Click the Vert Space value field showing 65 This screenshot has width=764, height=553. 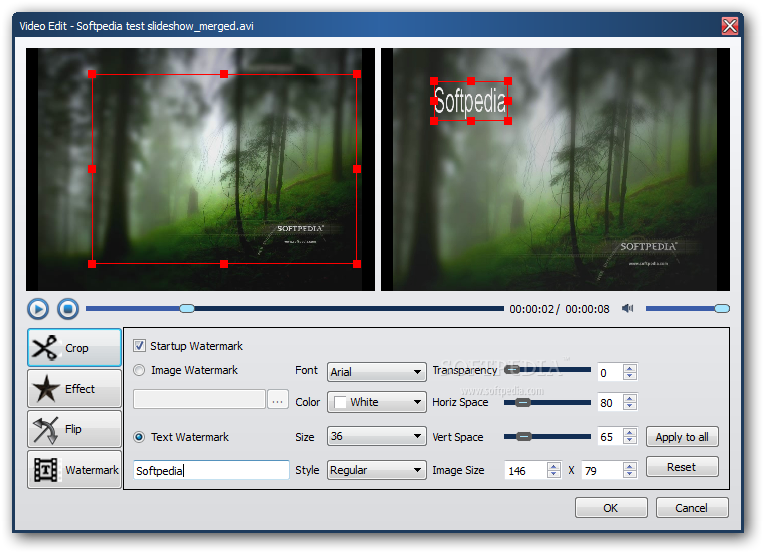coord(610,437)
